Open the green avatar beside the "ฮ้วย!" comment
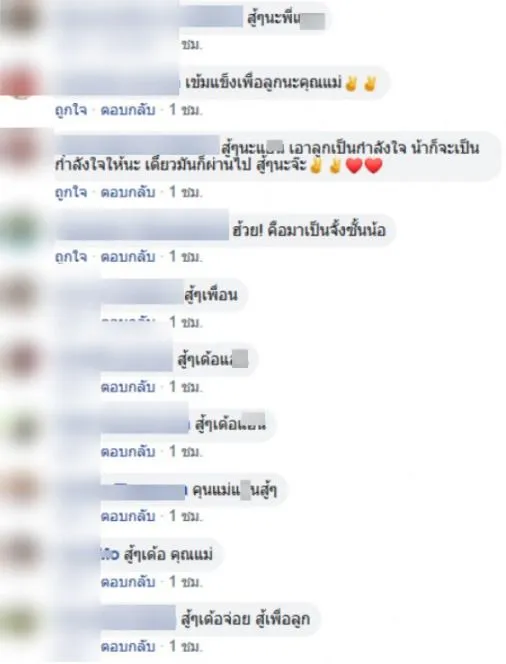Screen dimensions: 506x664 coord(20,230)
